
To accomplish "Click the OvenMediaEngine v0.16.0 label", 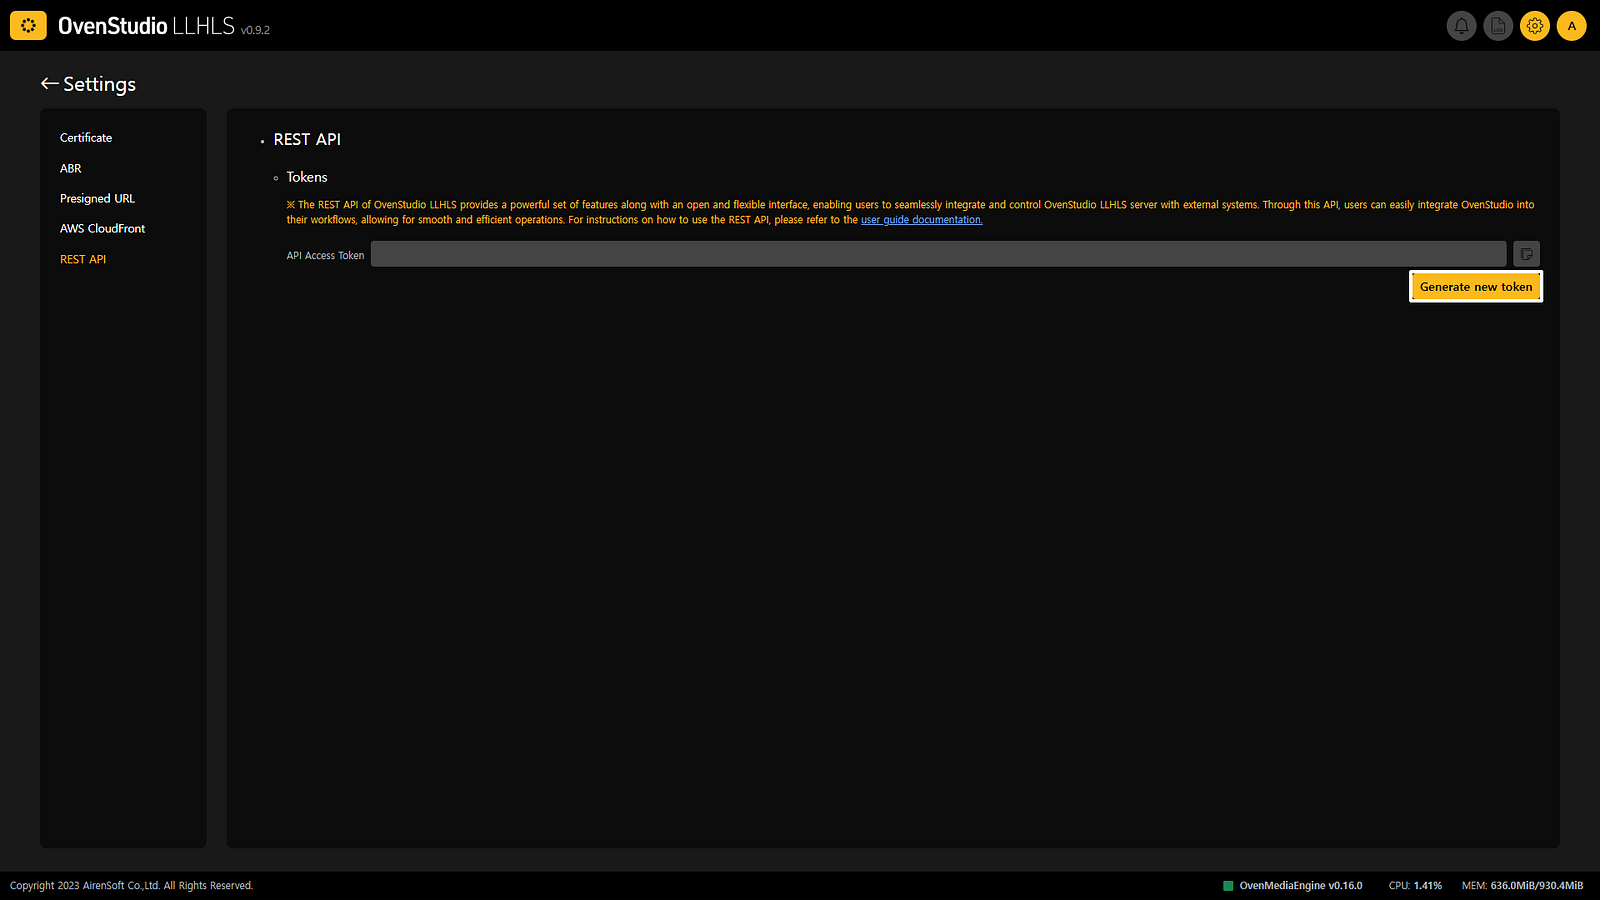I will (1300, 886).
